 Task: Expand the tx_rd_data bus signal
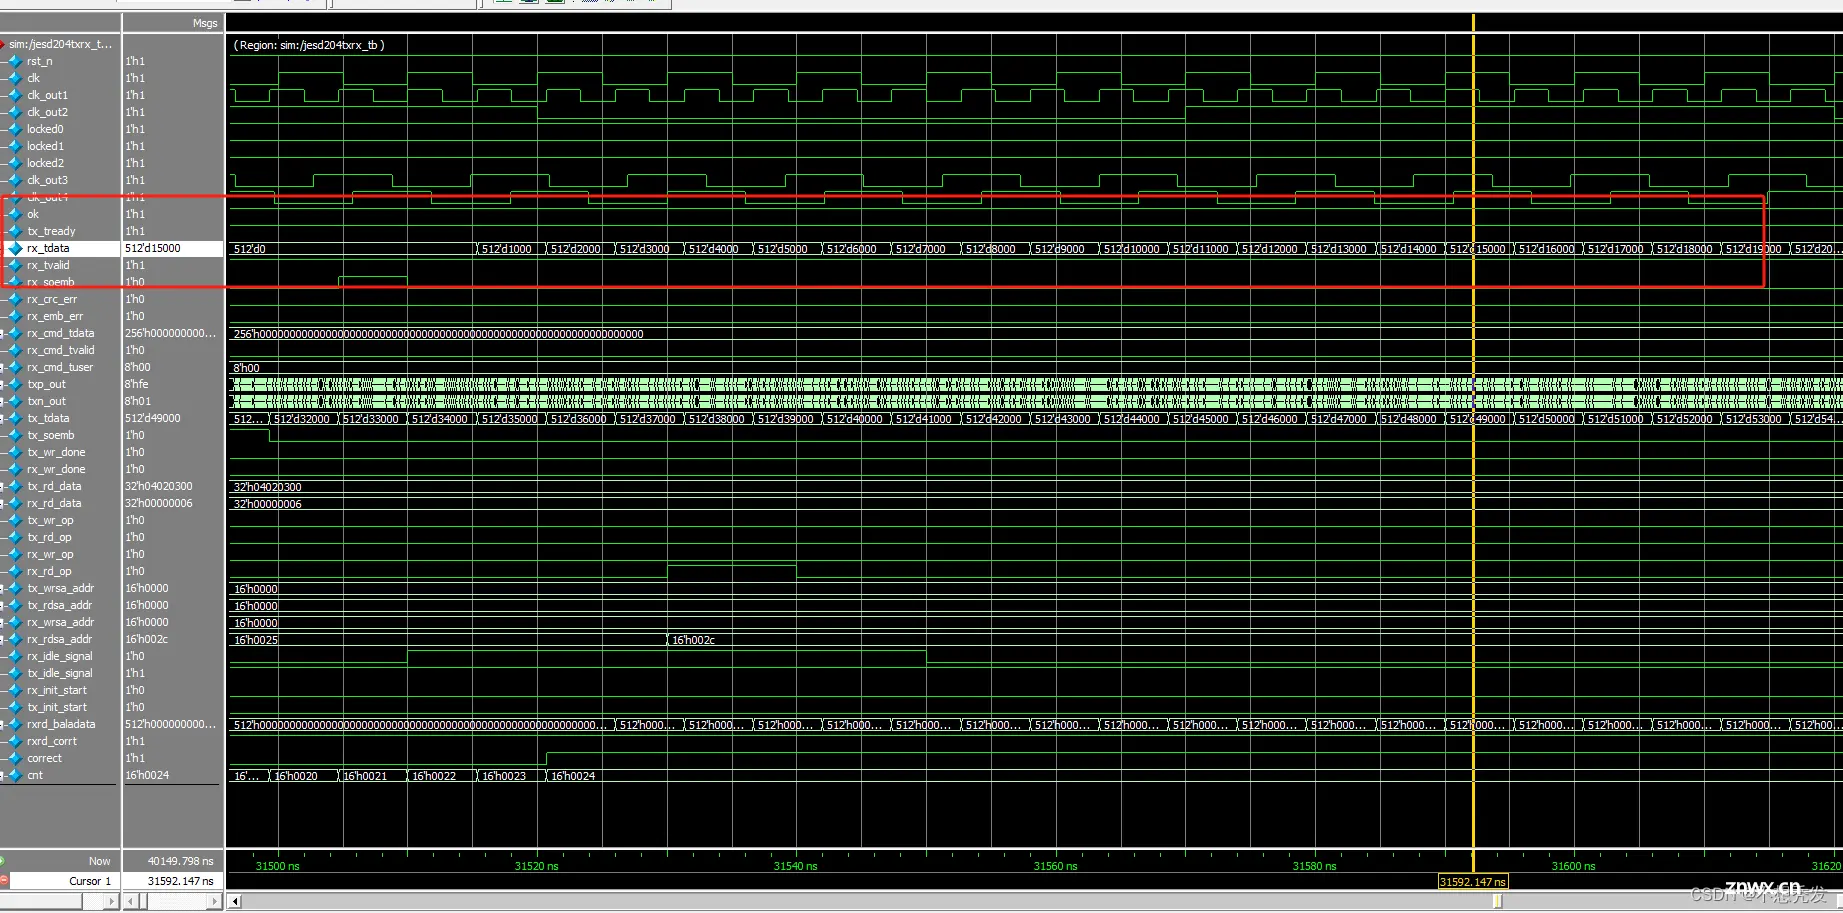tap(3, 486)
